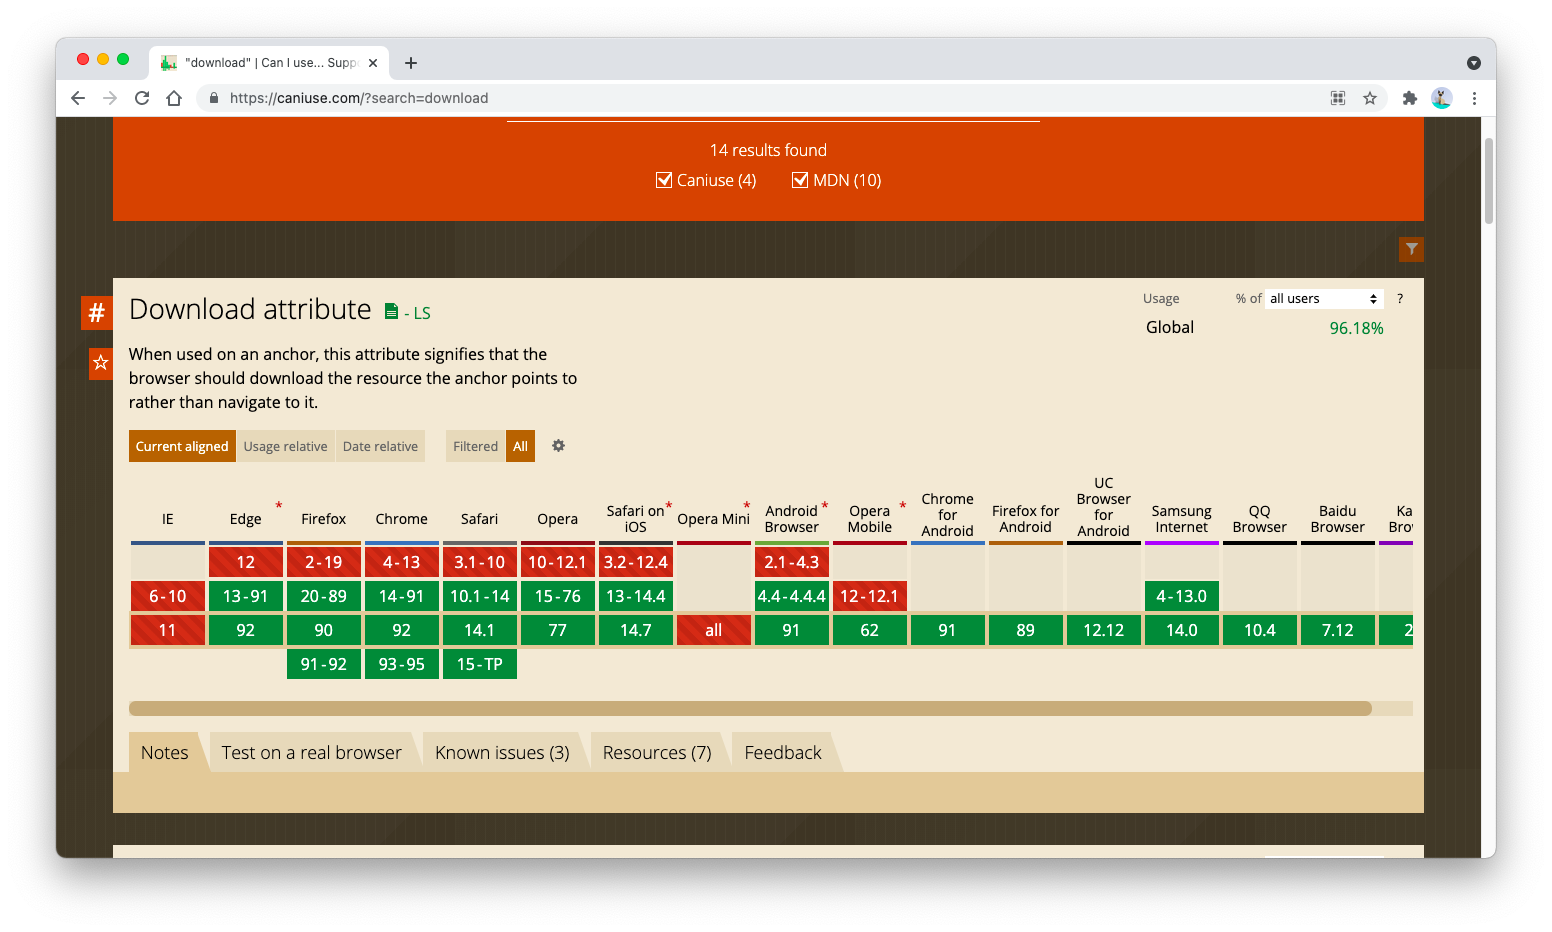Click IE 11 support cell
The height and width of the screenshot is (932, 1552).
tap(168, 630)
